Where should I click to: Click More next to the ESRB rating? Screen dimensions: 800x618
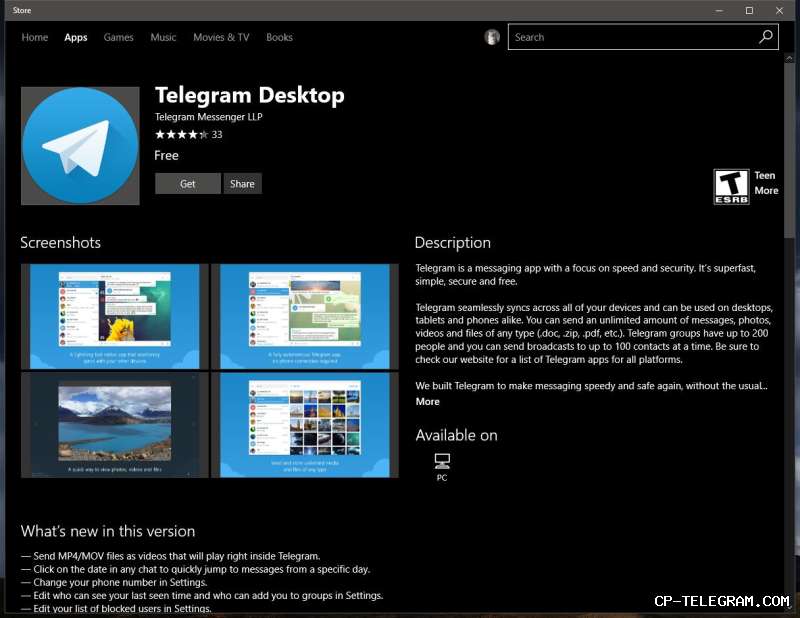(766, 190)
